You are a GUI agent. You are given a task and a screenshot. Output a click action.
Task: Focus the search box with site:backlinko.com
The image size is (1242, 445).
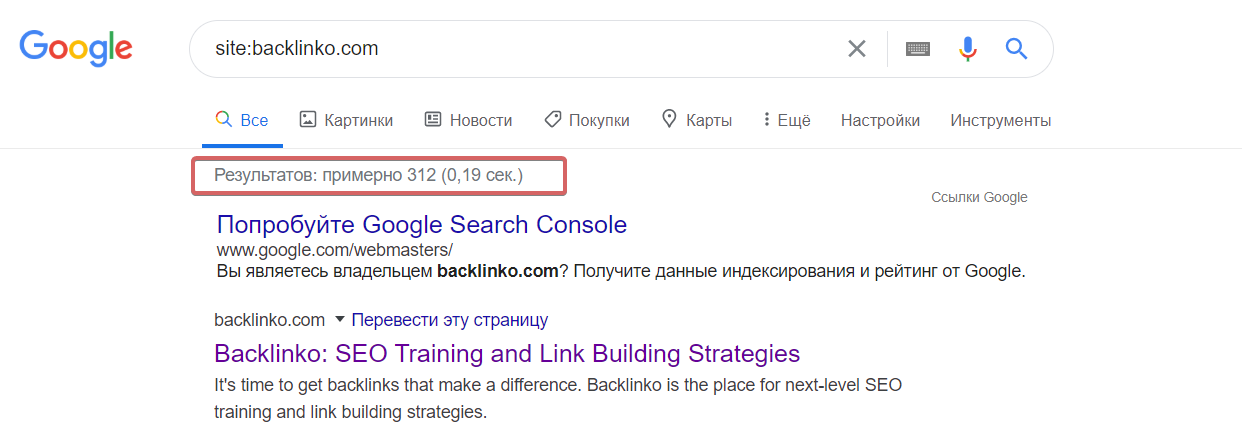[x=520, y=48]
